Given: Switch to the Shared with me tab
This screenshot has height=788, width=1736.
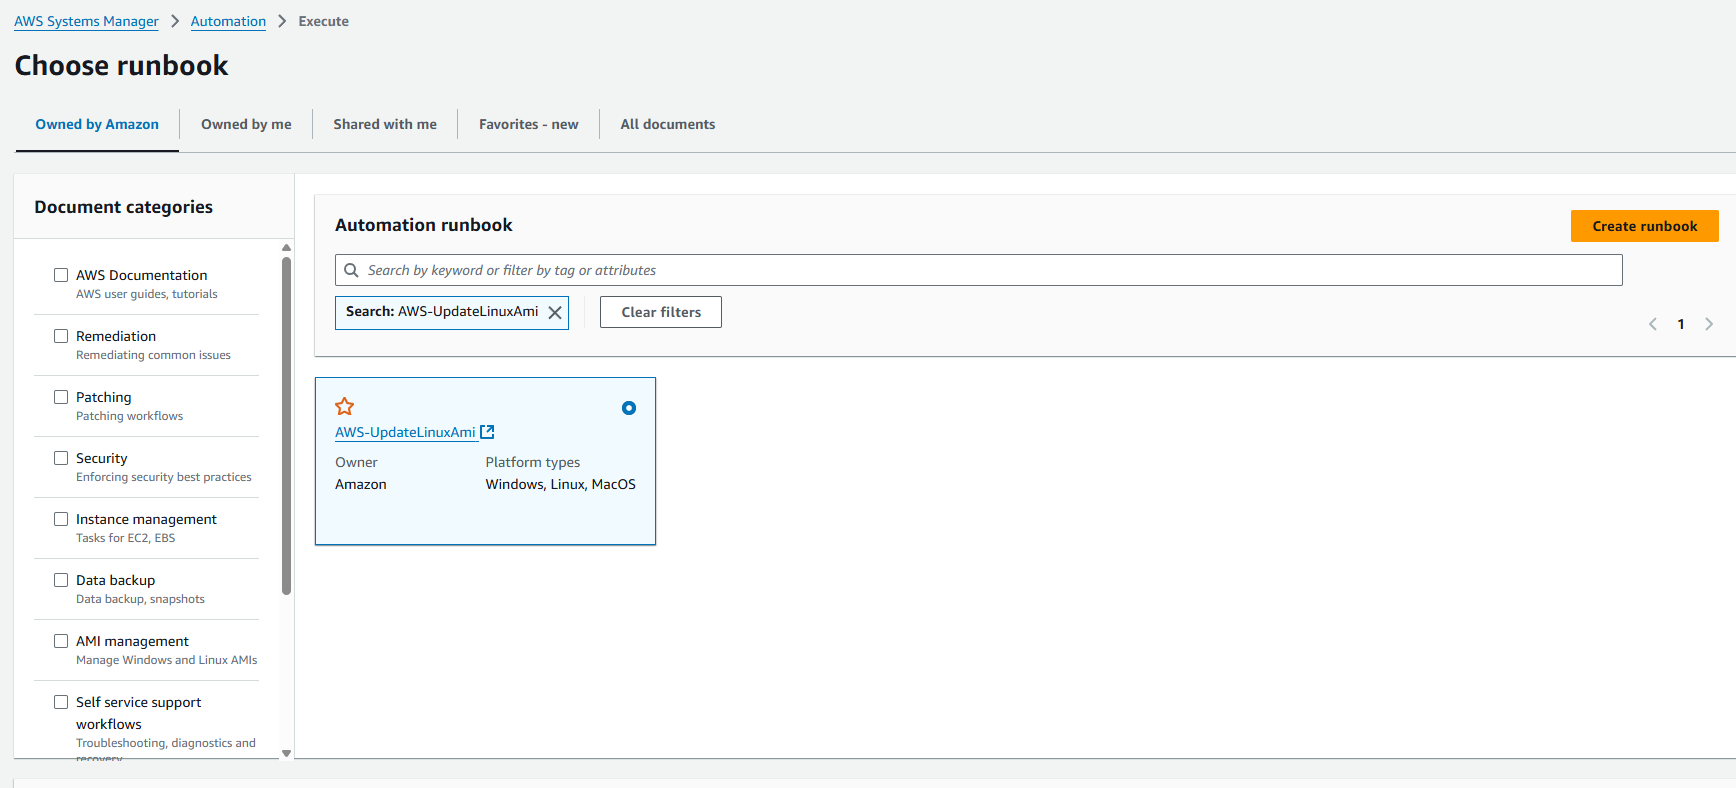Looking at the screenshot, I should click(x=385, y=124).
